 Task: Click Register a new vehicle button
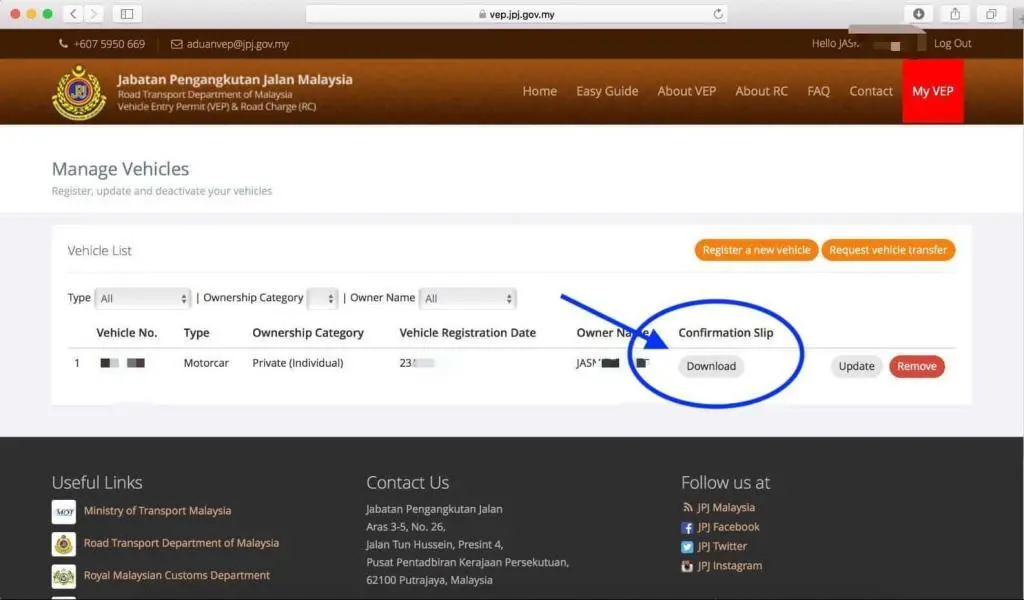point(756,250)
